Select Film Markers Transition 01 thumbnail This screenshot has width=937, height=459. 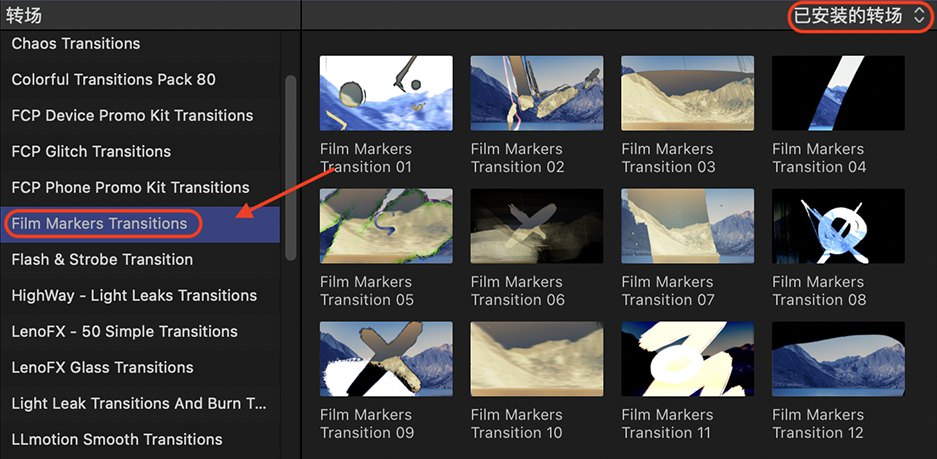click(386, 93)
